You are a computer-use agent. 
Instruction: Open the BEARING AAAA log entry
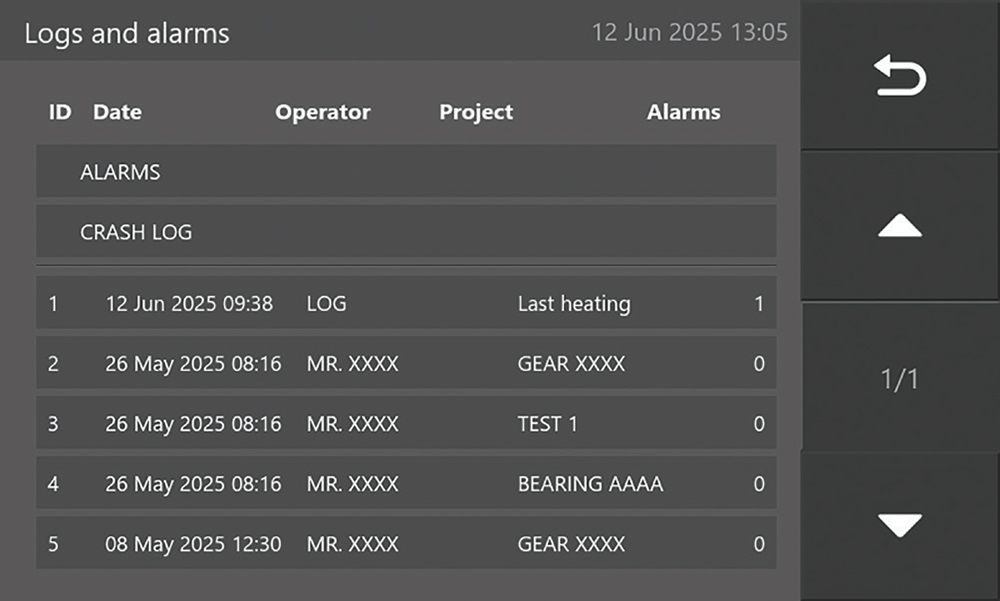point(406,484)
